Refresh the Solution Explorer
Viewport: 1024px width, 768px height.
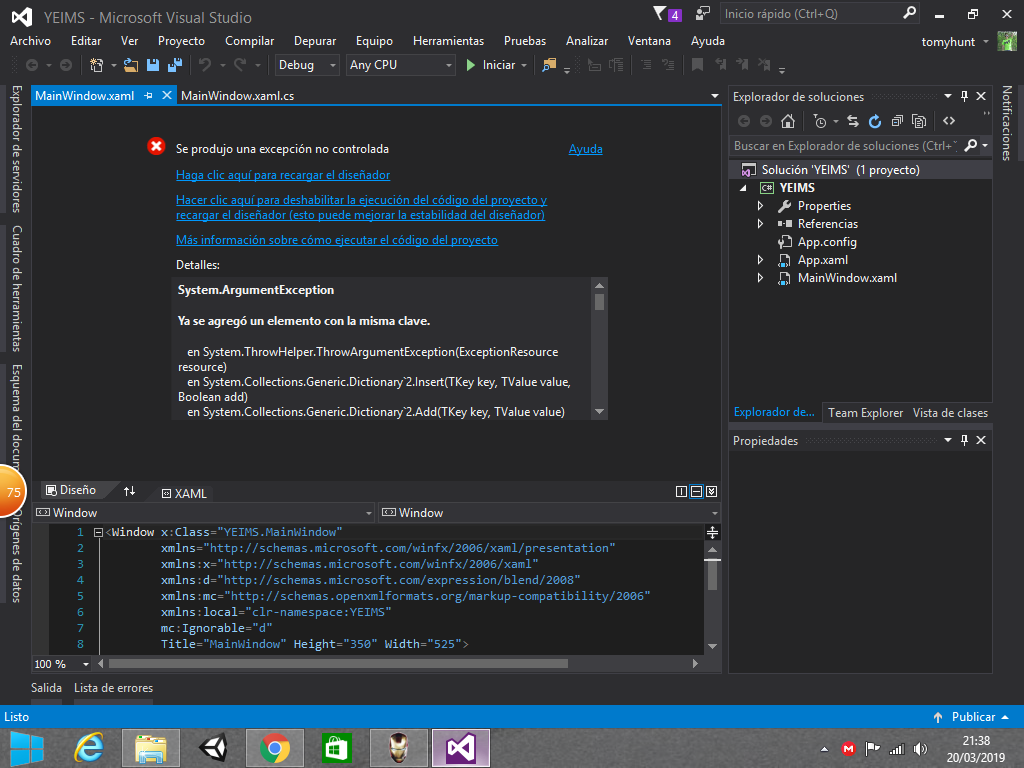point(875,121)
